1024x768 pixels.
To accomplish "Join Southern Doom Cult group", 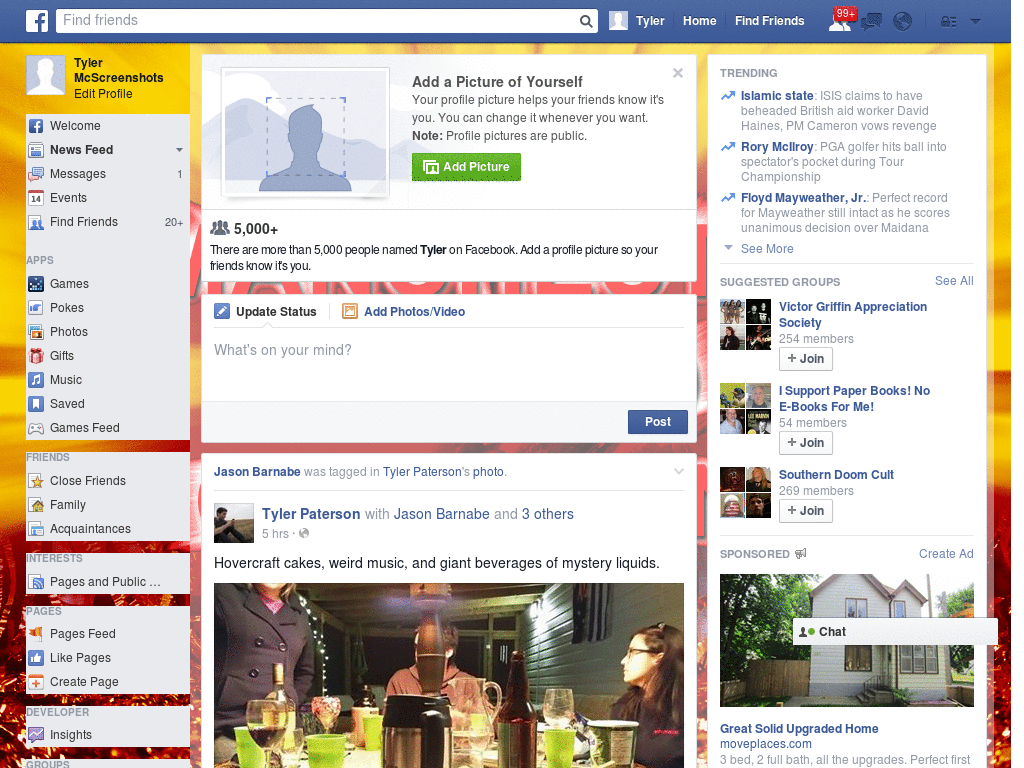I will [806, 511].
